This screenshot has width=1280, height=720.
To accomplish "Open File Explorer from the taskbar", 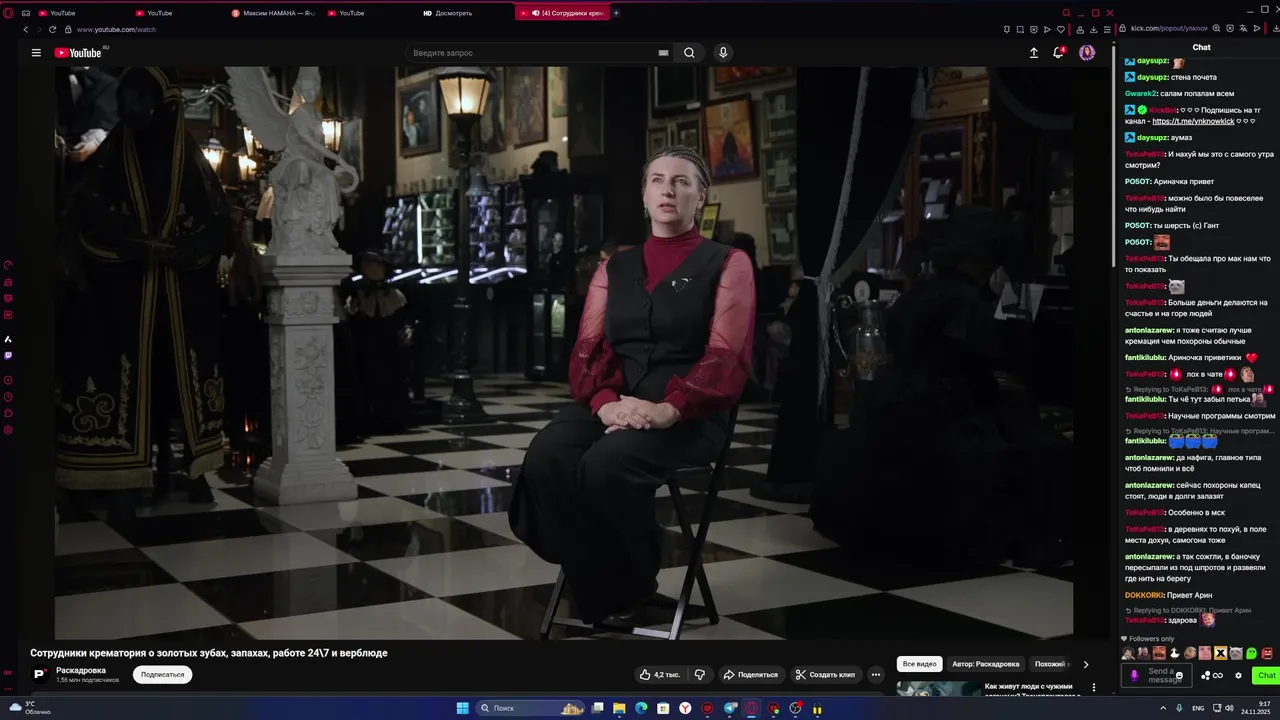I will click(619, 708).
